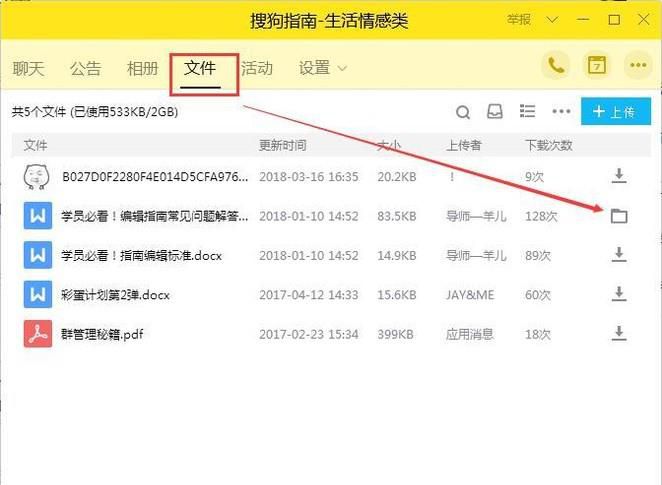Start a group voice call

pyautogui.click(x=556, y=65)
